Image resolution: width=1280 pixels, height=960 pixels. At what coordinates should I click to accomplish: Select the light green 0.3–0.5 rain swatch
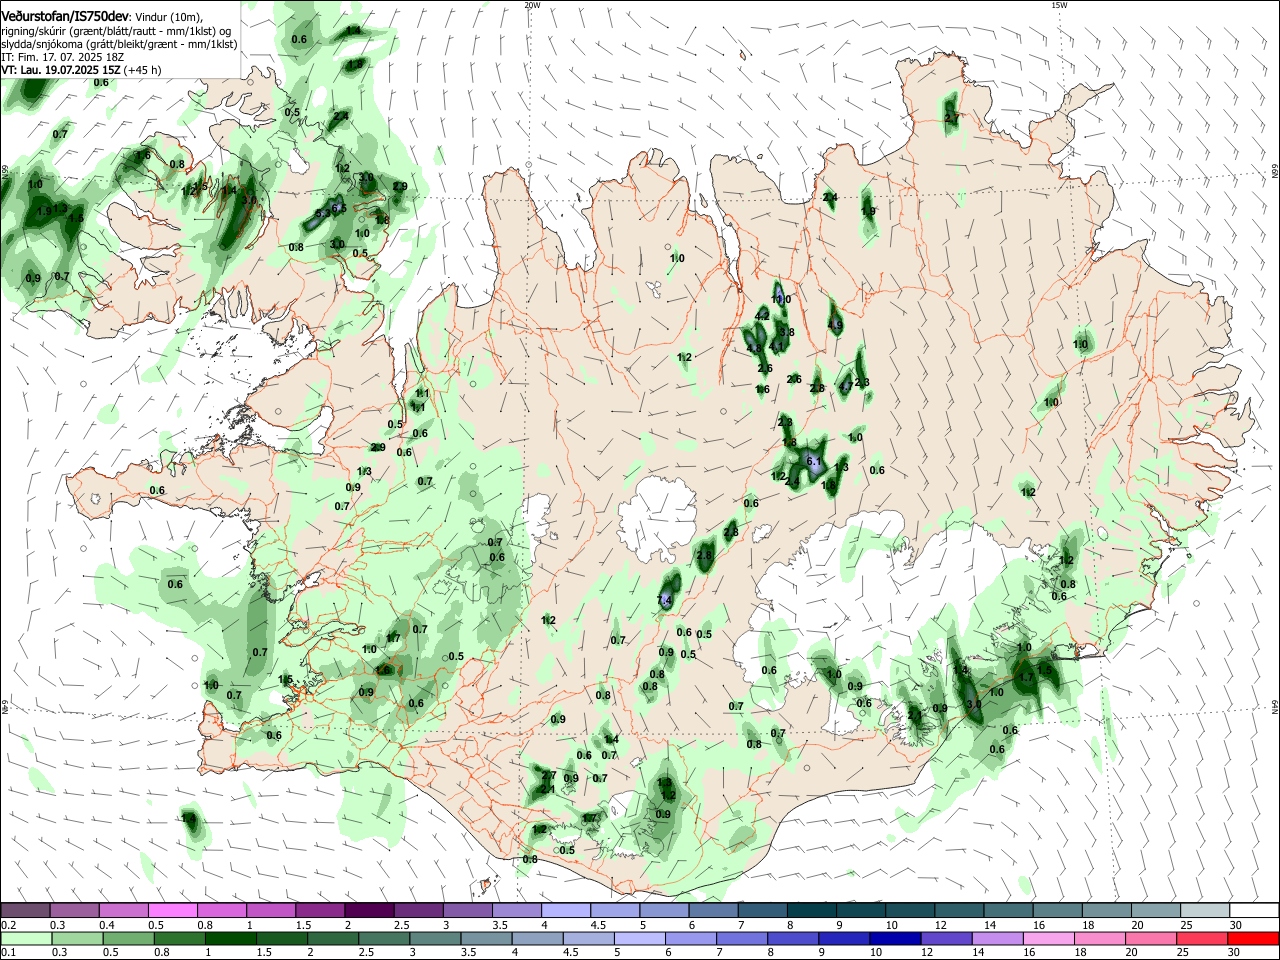click(75, 938)
